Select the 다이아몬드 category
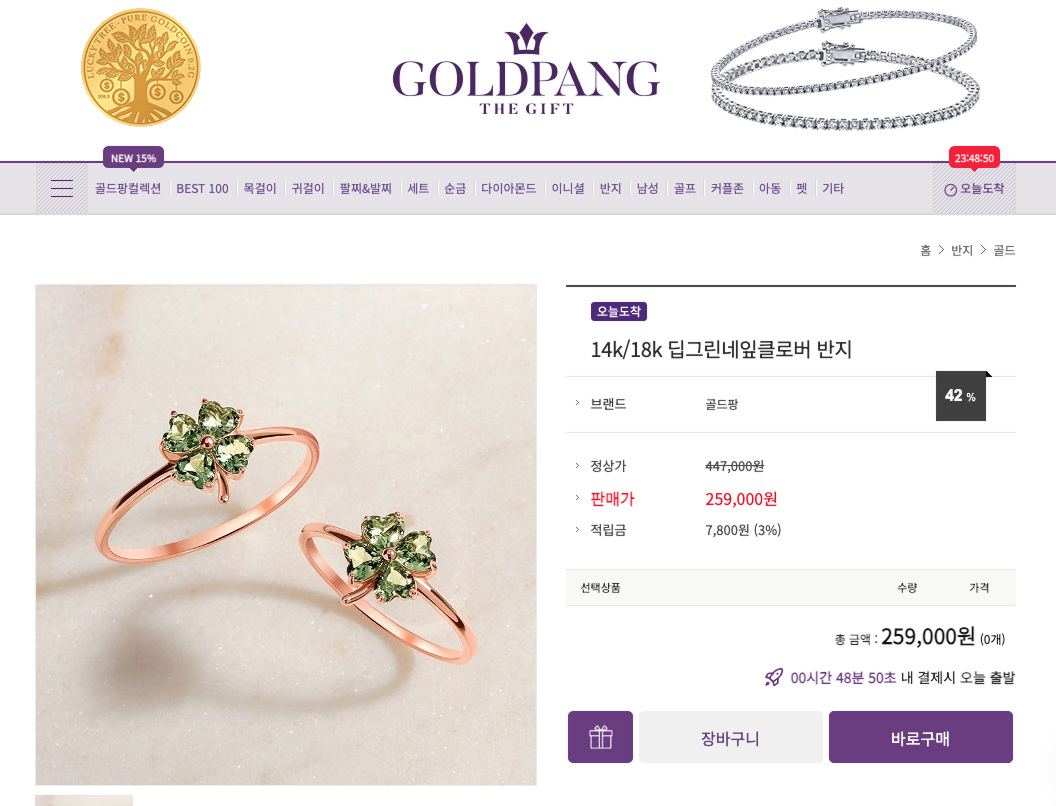Screen dimensions: 1056x806 coord(508,189)
